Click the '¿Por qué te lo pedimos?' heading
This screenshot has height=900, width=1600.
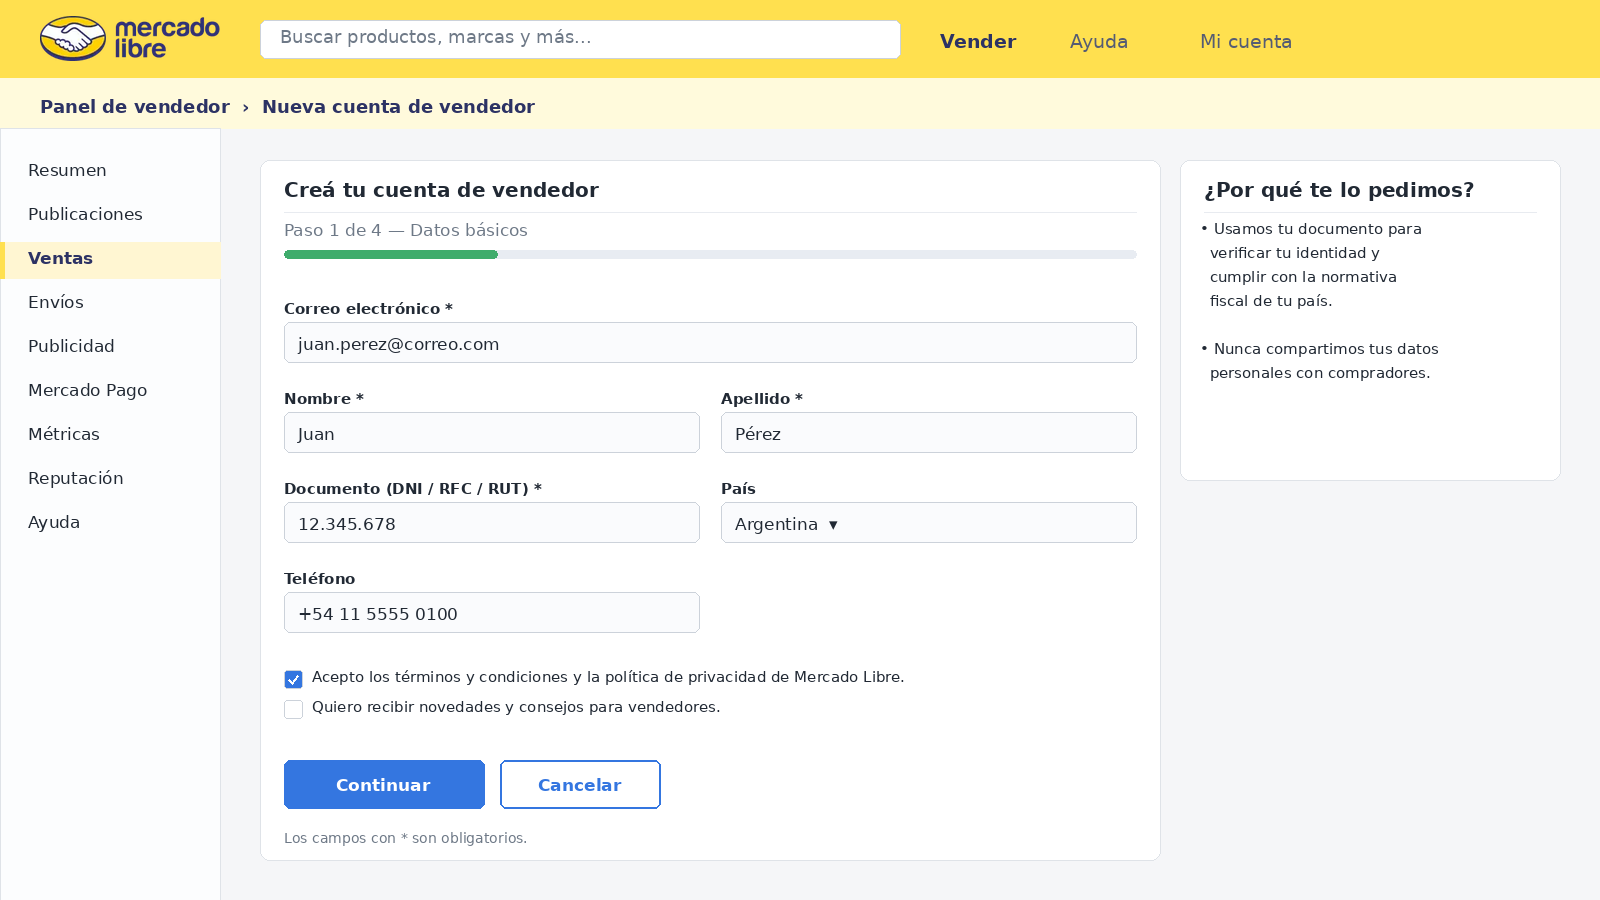pos(1339,190)
